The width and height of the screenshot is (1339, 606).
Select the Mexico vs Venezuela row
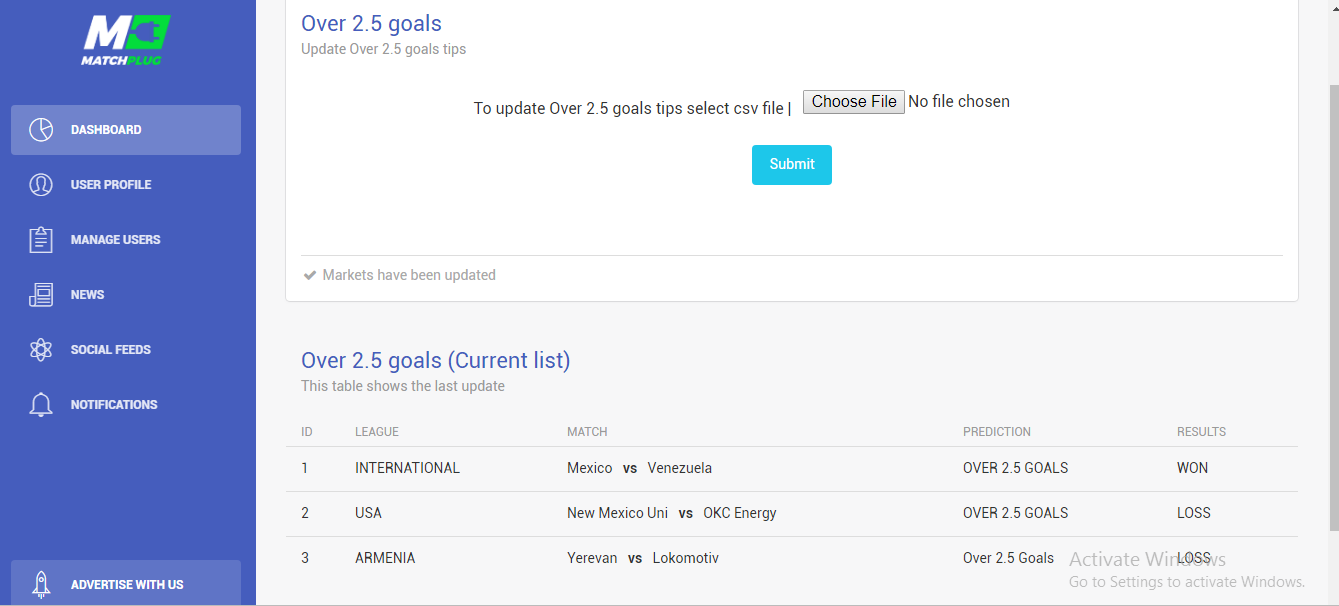(x=792, y=468)
